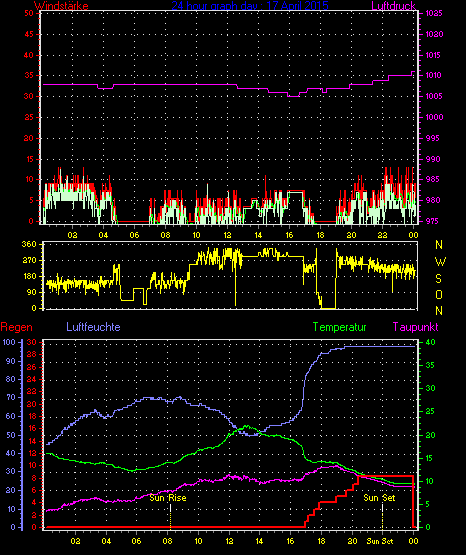The width and height of the screenshot is (466, 555).
Task: Click the '24 hour graph day : 17 April 2015' title
Action: tap(250, 6)
